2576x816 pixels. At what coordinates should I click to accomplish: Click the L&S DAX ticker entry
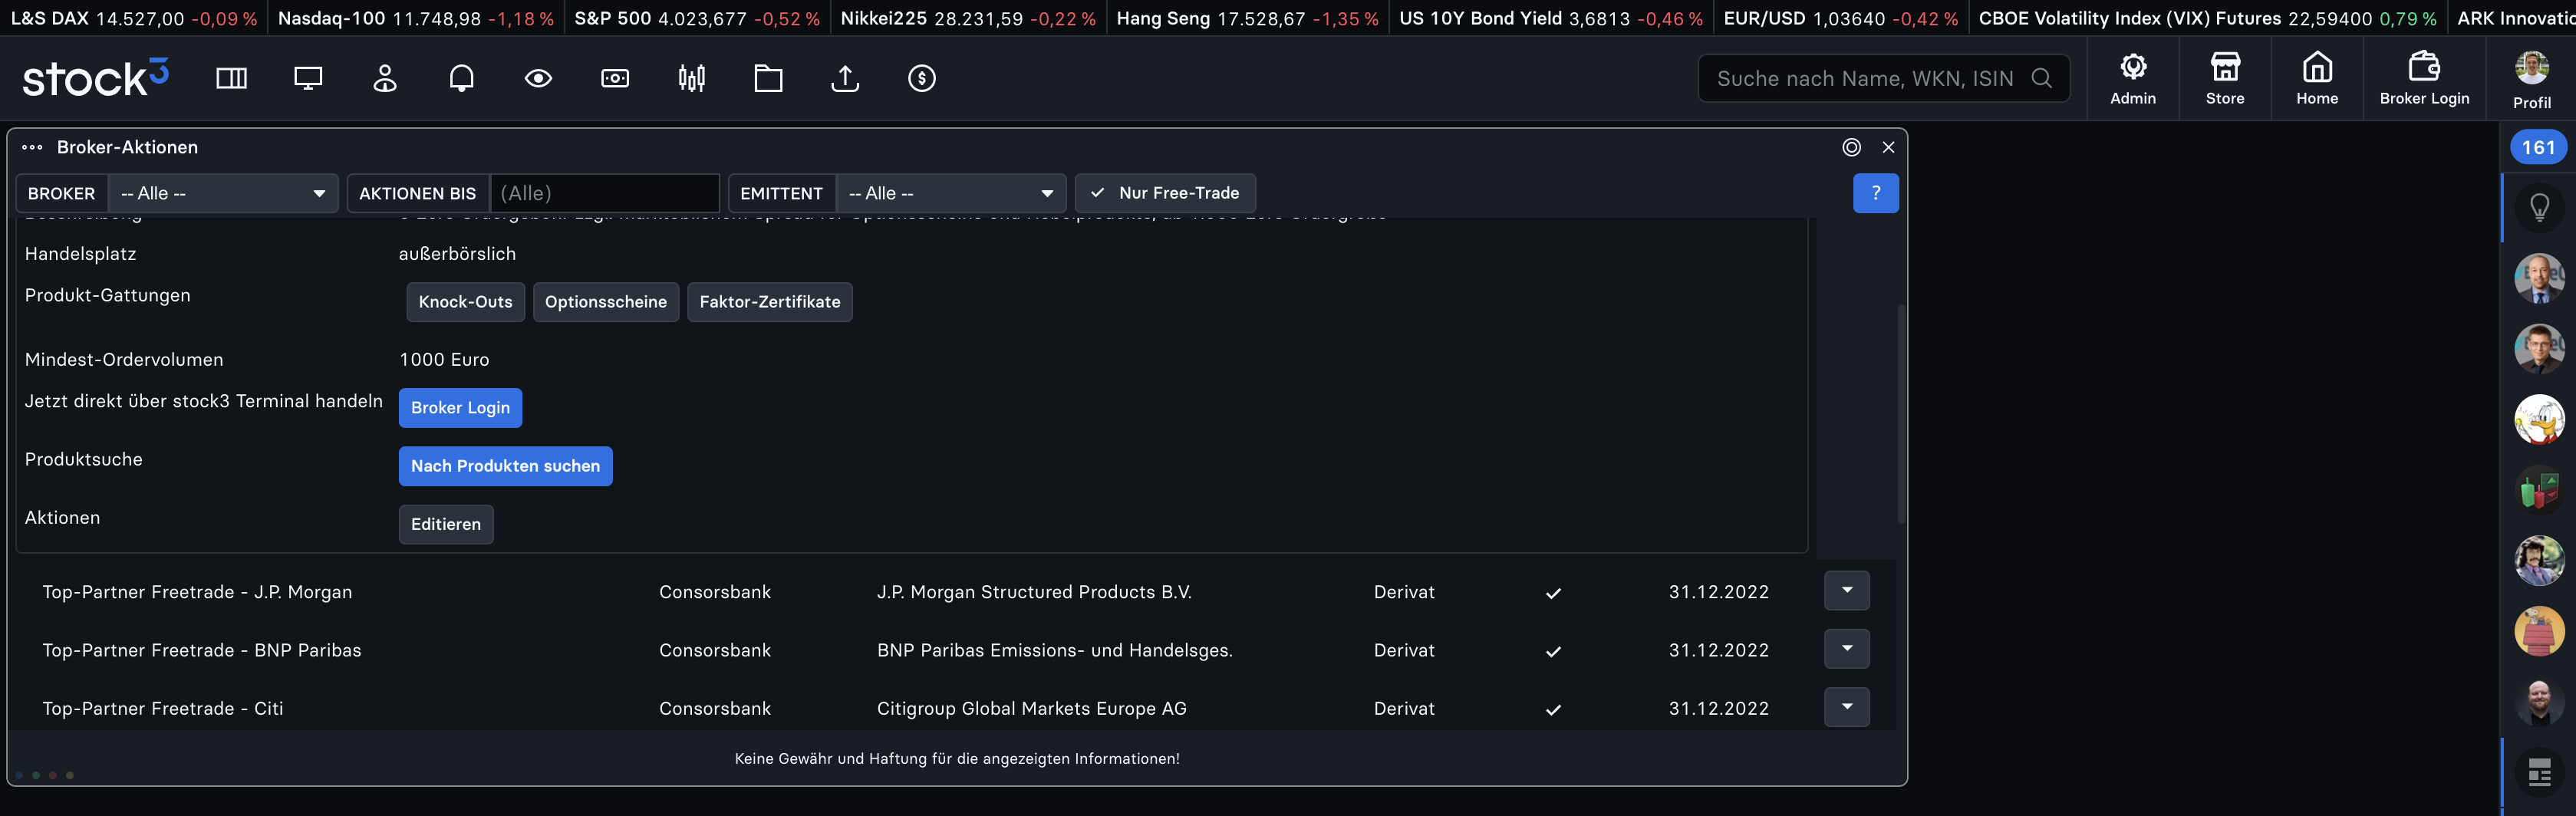(x=133, y=18)
